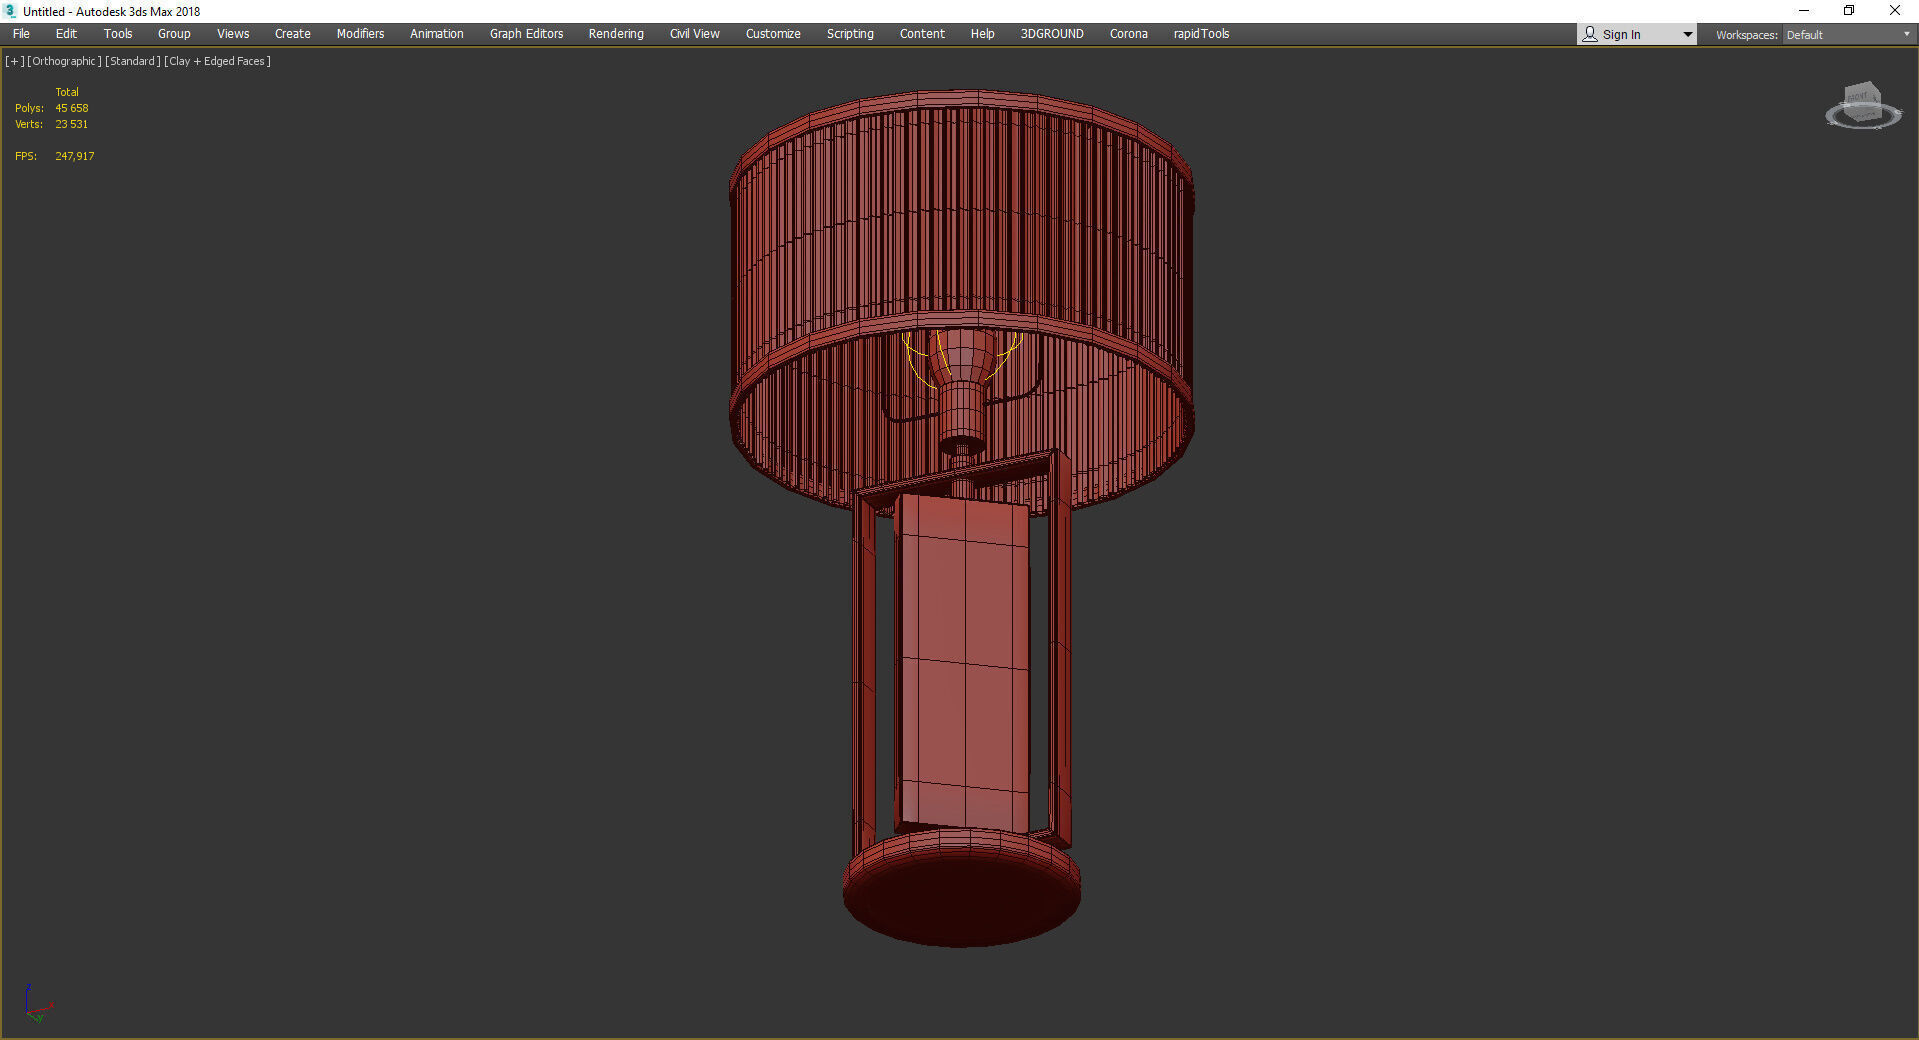Click the Verts count value 23 531
This screenshot has height=1040, width=1919.
coord(71,124)
